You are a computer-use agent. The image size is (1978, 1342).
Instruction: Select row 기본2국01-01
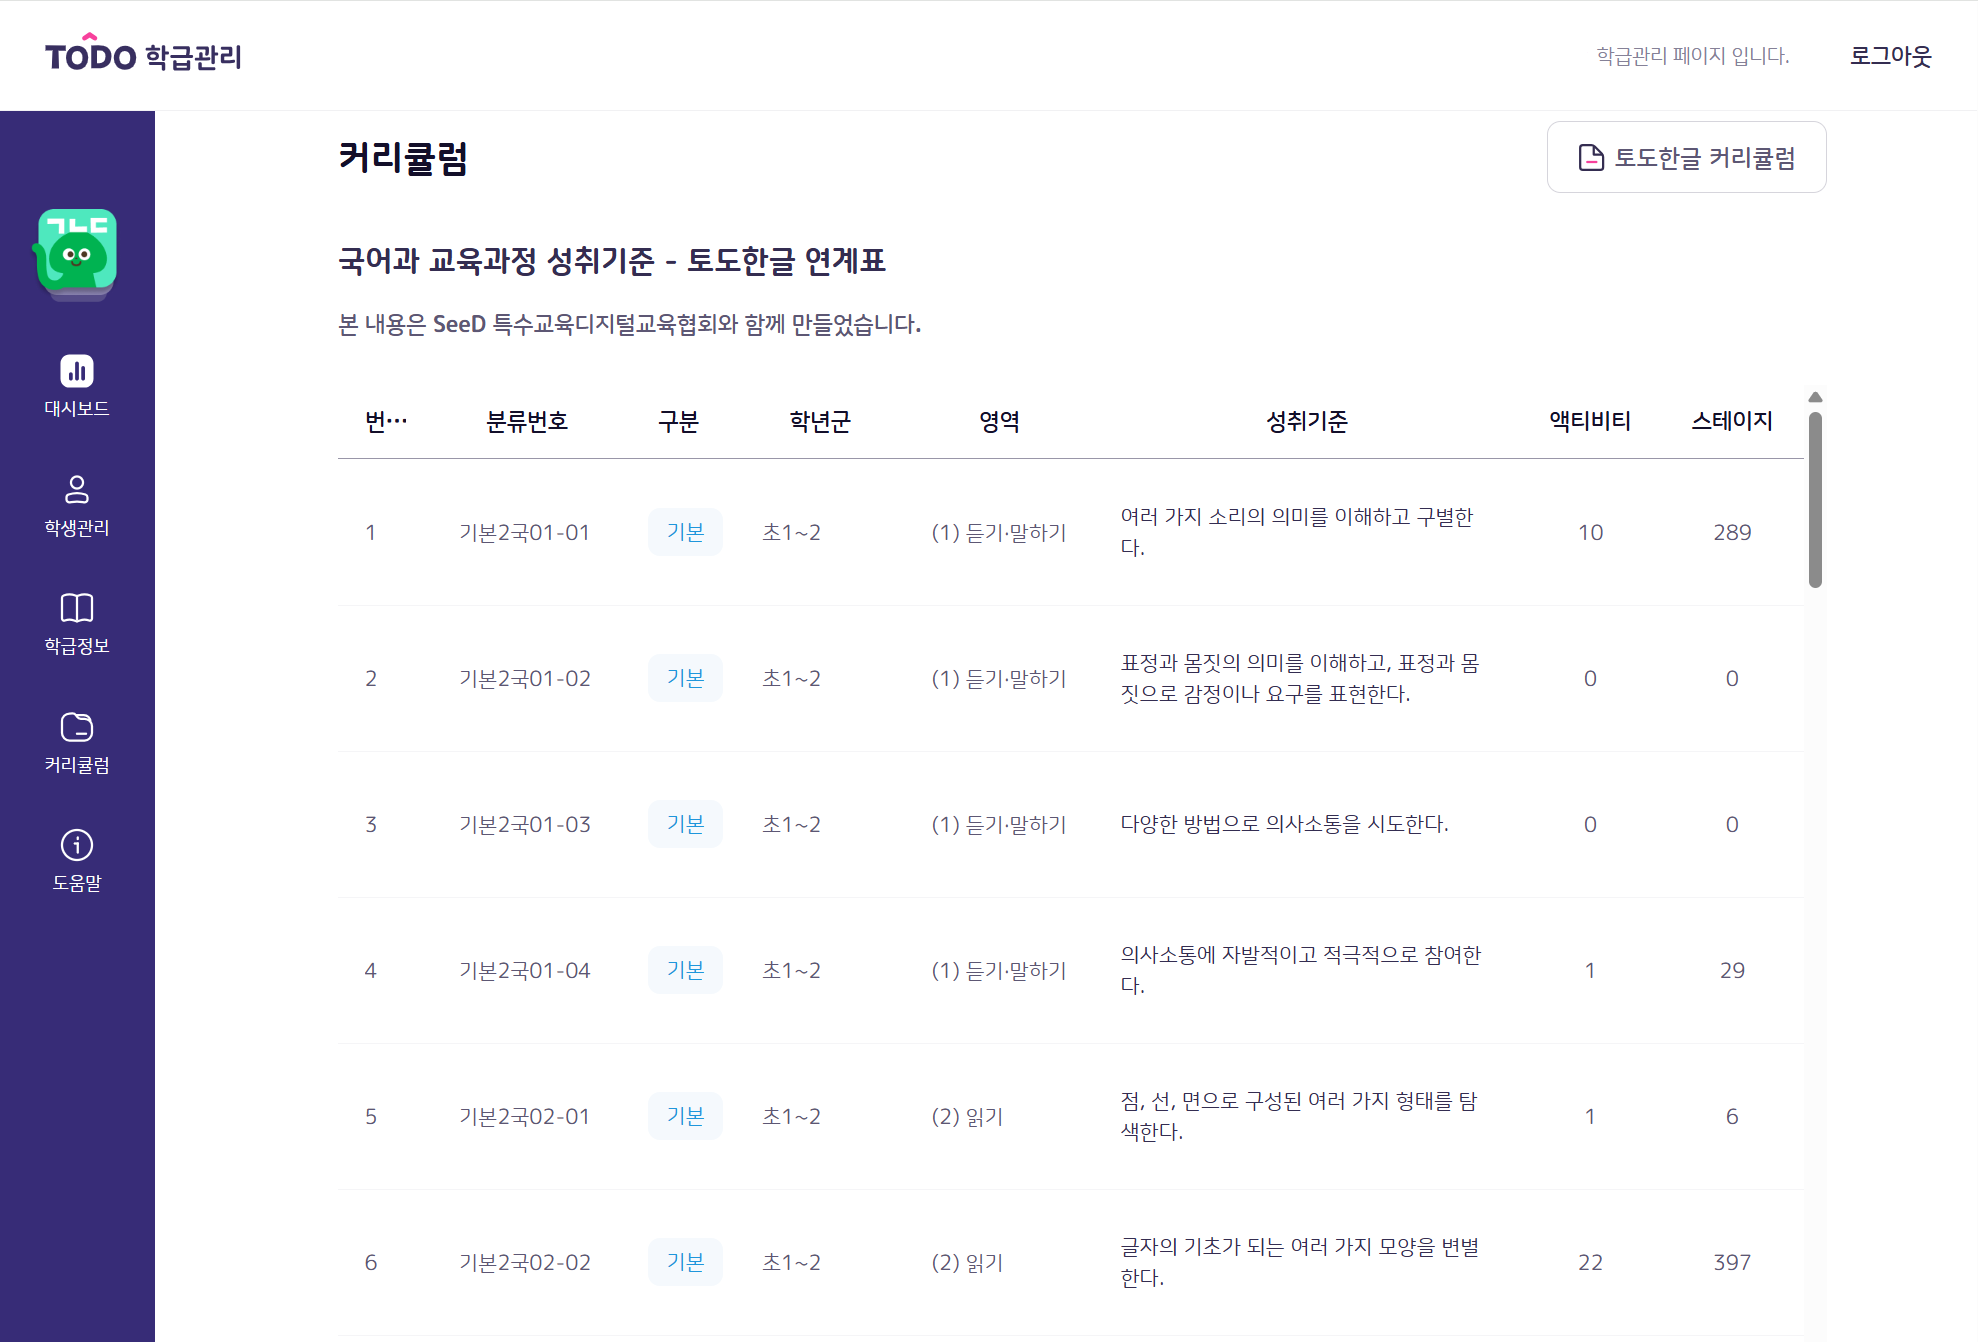(525, 532)
